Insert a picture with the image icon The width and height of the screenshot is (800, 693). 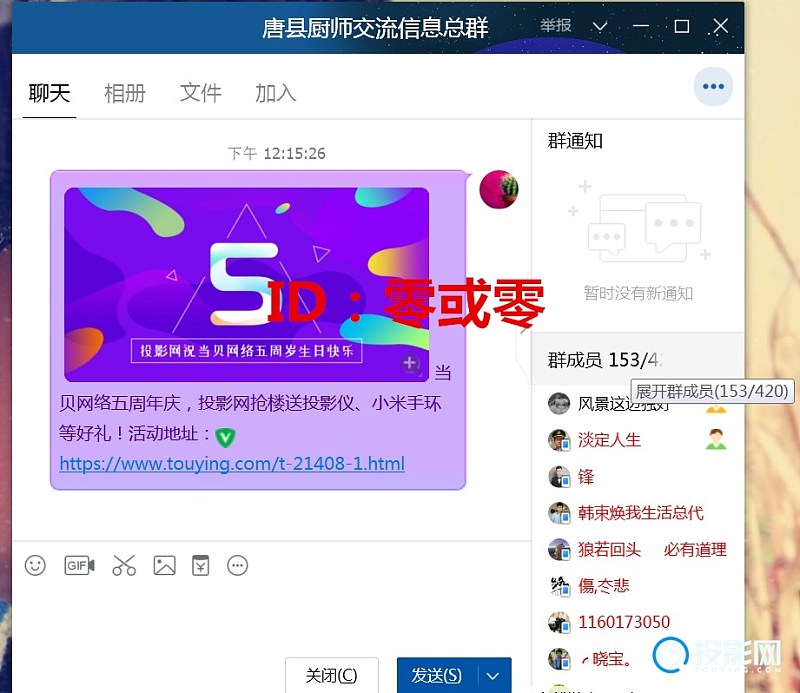click(x=164, y=565)
